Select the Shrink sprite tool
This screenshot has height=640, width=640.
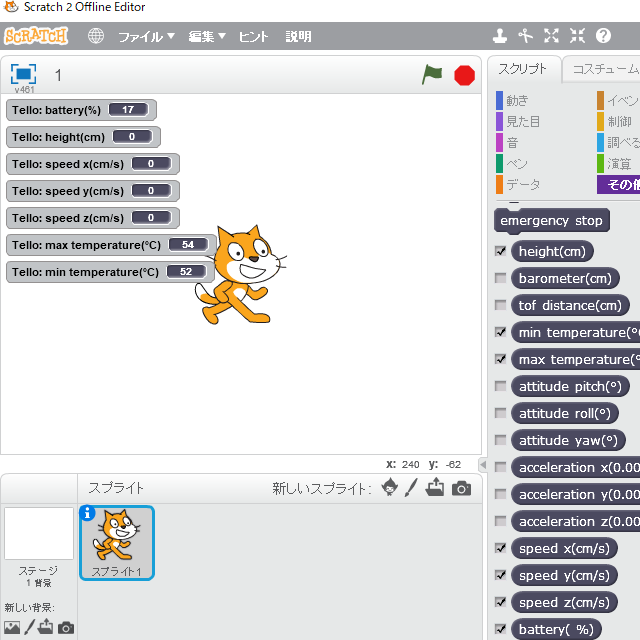pyautogui.click(x=578, y=36)
